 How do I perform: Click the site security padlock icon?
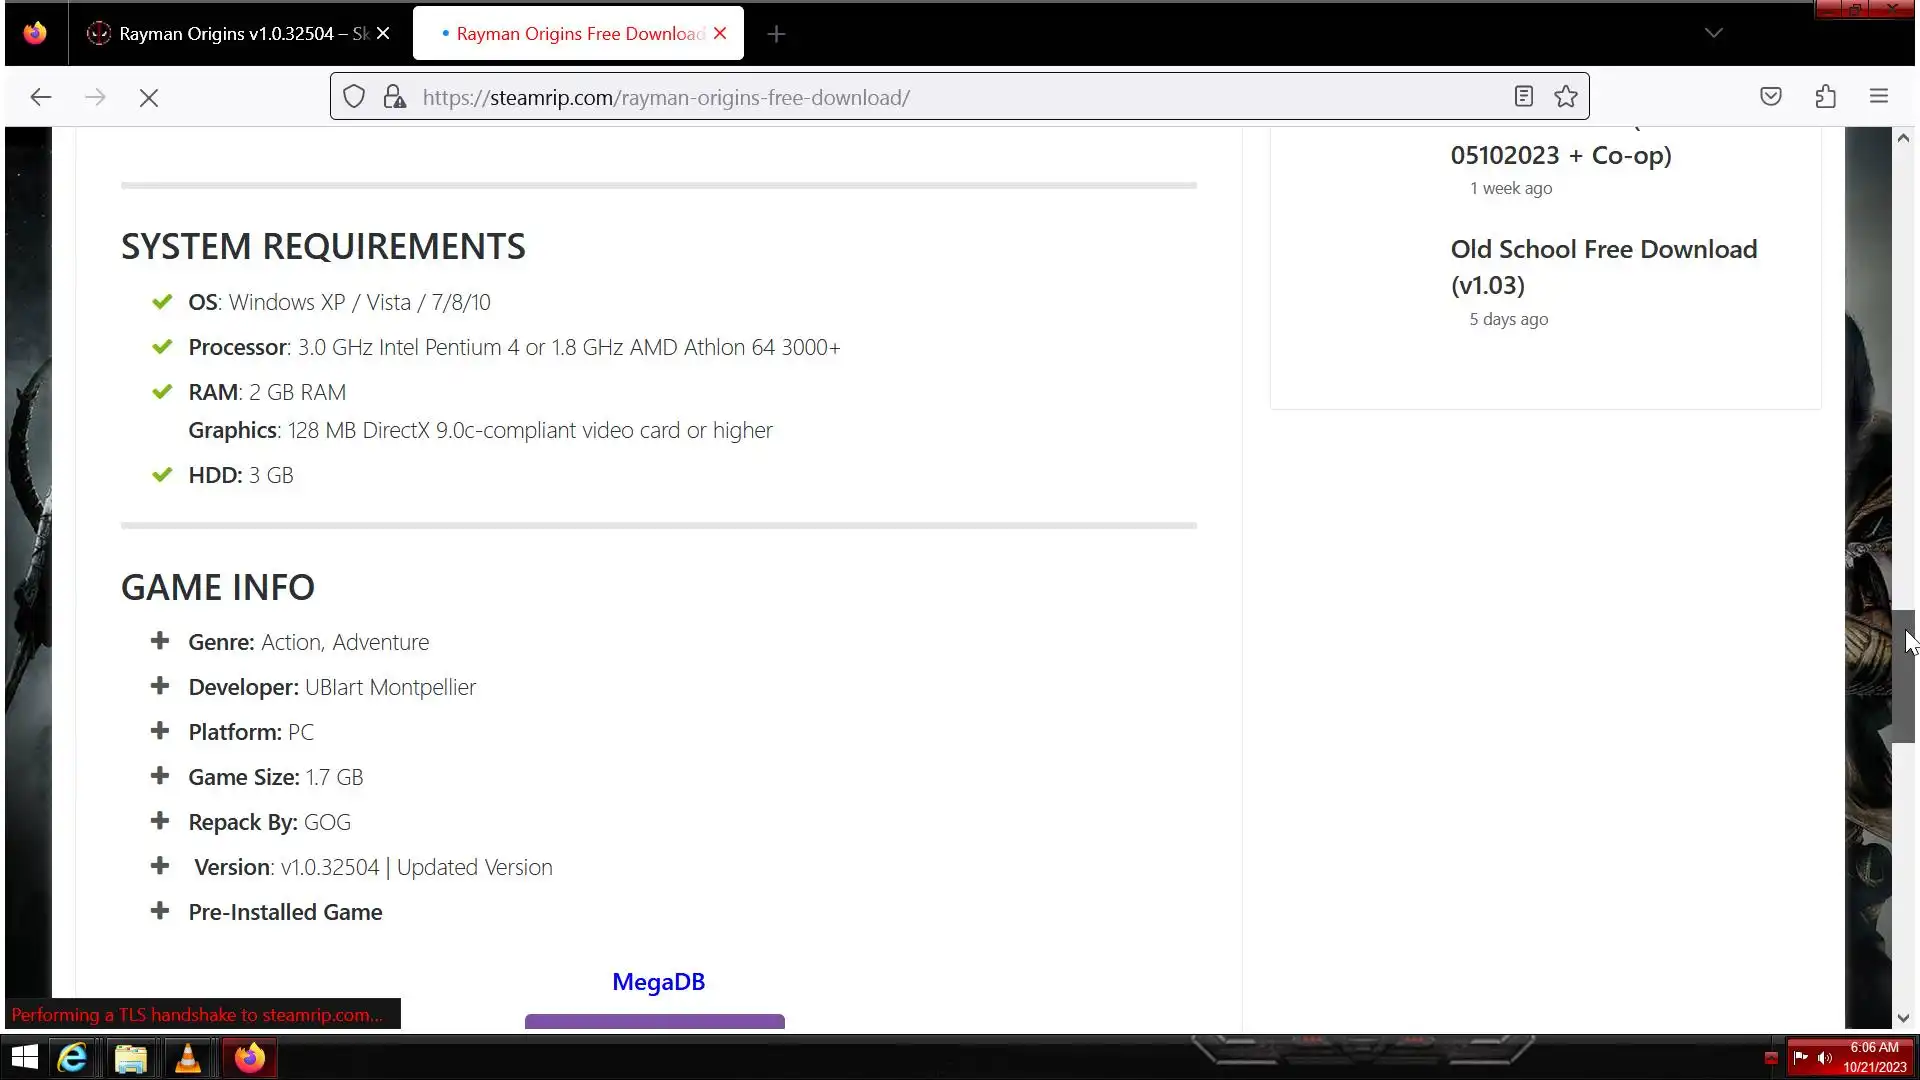tap(395, 97)
